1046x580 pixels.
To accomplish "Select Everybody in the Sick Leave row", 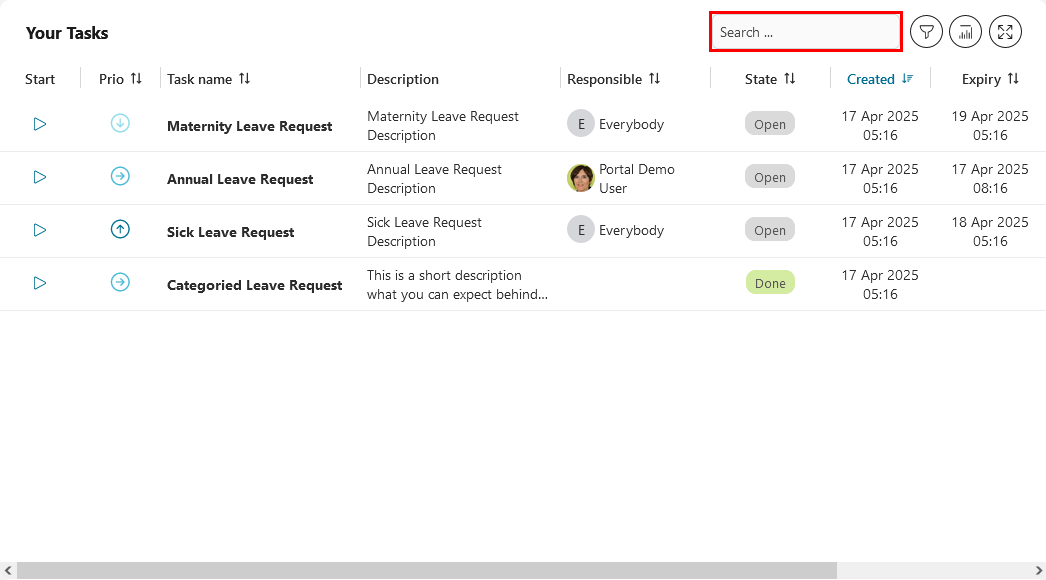I will (x=632, y=231).
